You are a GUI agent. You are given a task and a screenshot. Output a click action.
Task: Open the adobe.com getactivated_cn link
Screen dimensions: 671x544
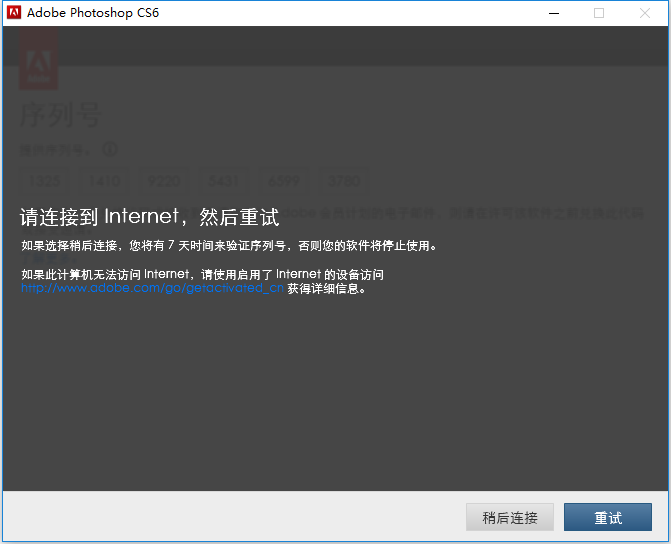(x=152, y=288)
